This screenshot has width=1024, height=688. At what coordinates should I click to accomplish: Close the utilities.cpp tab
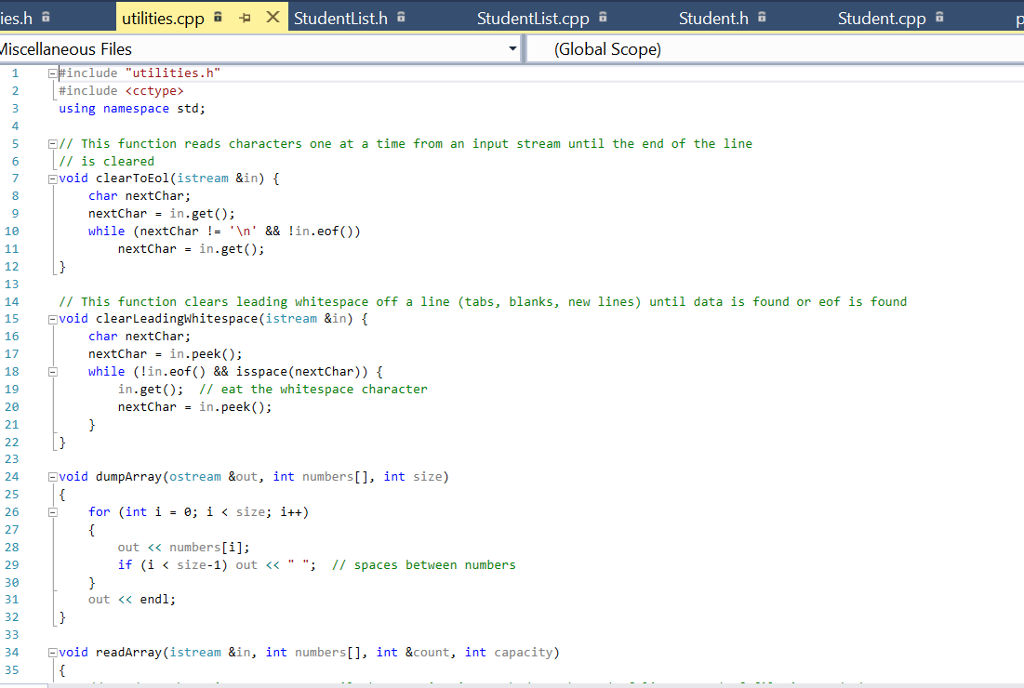(x=272, y=17)
